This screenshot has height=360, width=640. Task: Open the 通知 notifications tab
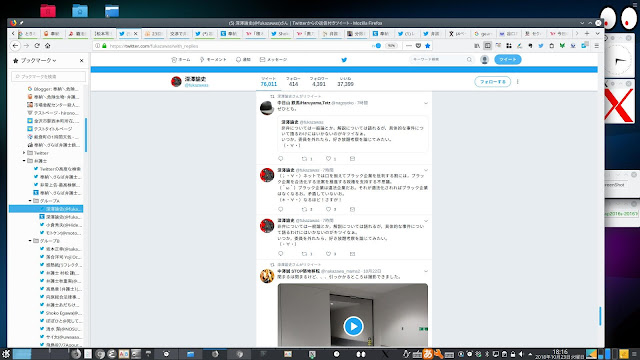click(x=243, y=60)
